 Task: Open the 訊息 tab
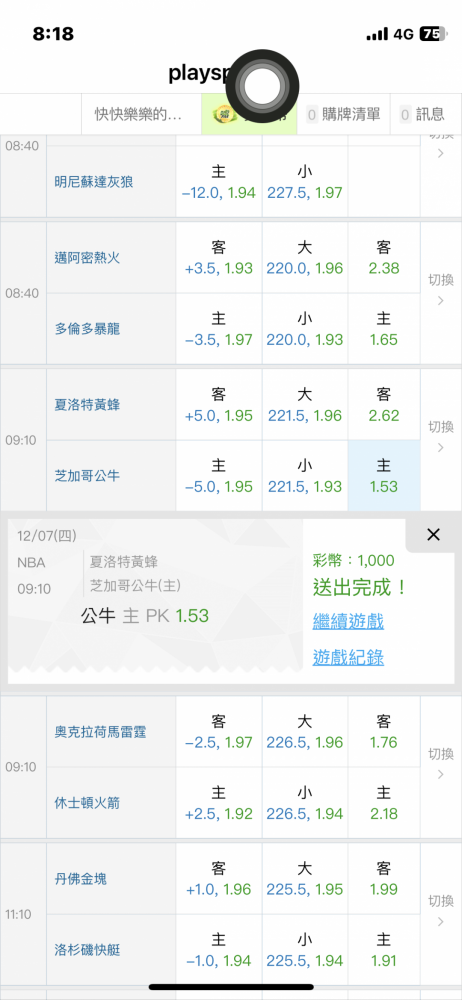[422, 114]
